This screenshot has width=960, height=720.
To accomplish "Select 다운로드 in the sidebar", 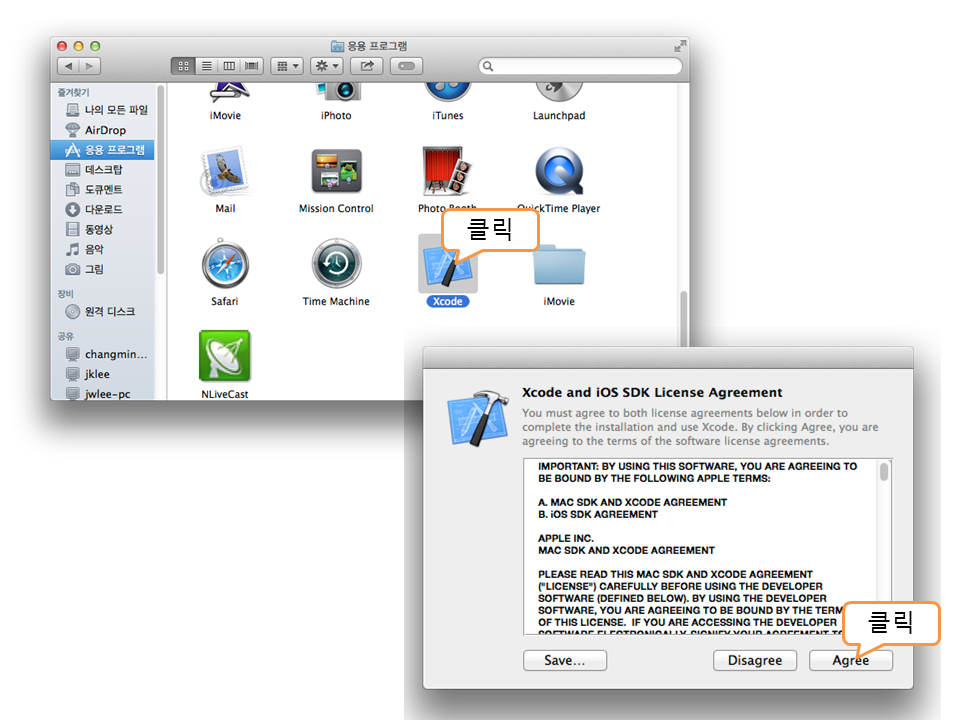I will coord(103,209).
